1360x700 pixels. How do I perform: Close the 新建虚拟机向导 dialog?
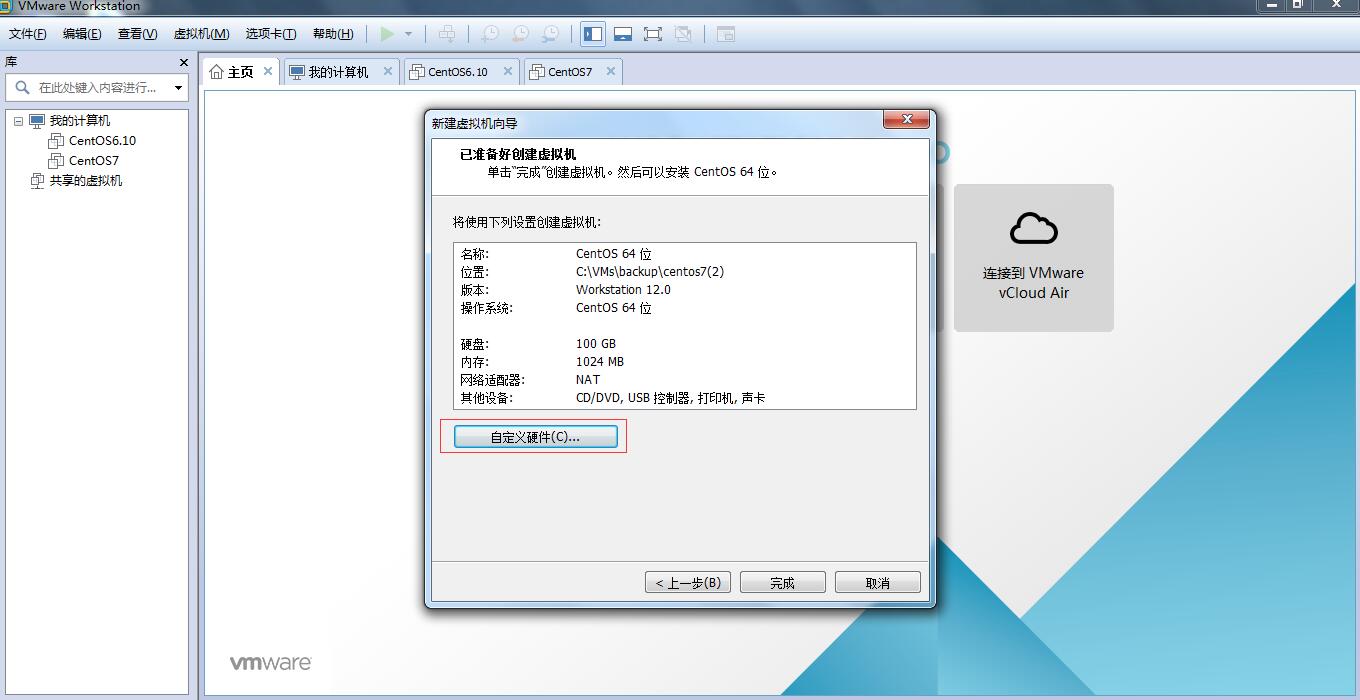coord(907,120)
